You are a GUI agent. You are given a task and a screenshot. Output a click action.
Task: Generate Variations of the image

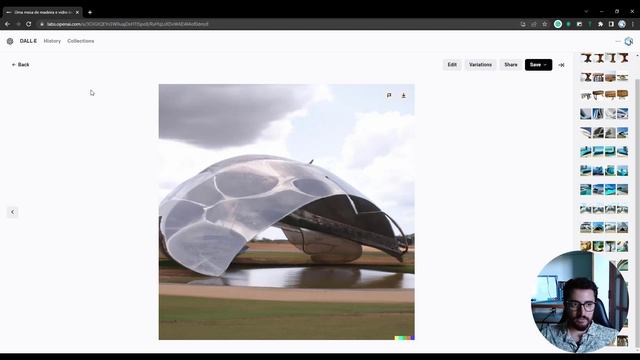click(480, 65)
